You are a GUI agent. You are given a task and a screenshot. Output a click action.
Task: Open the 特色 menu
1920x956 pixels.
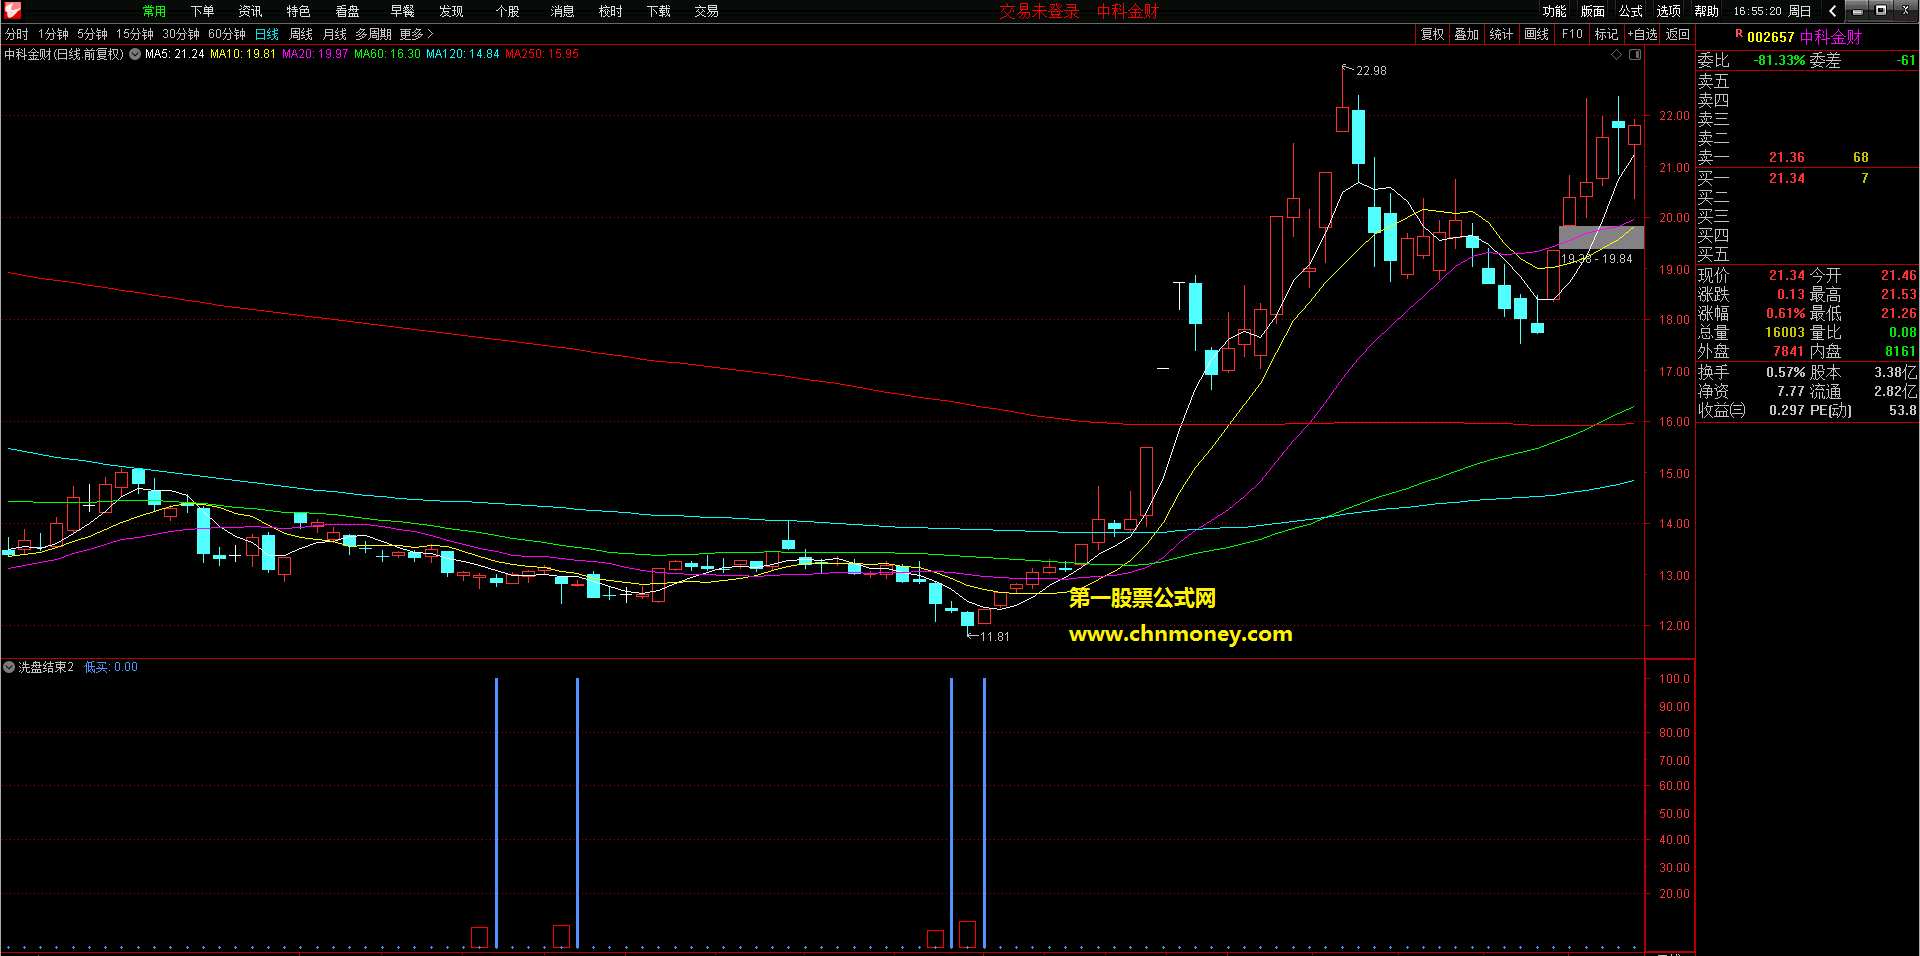[x=298, y=11]
